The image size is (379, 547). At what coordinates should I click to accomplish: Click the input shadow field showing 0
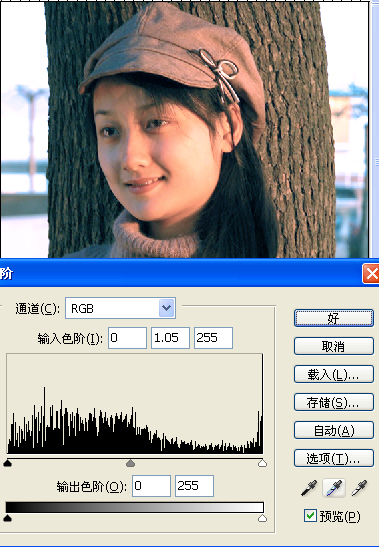click(127, 338)
